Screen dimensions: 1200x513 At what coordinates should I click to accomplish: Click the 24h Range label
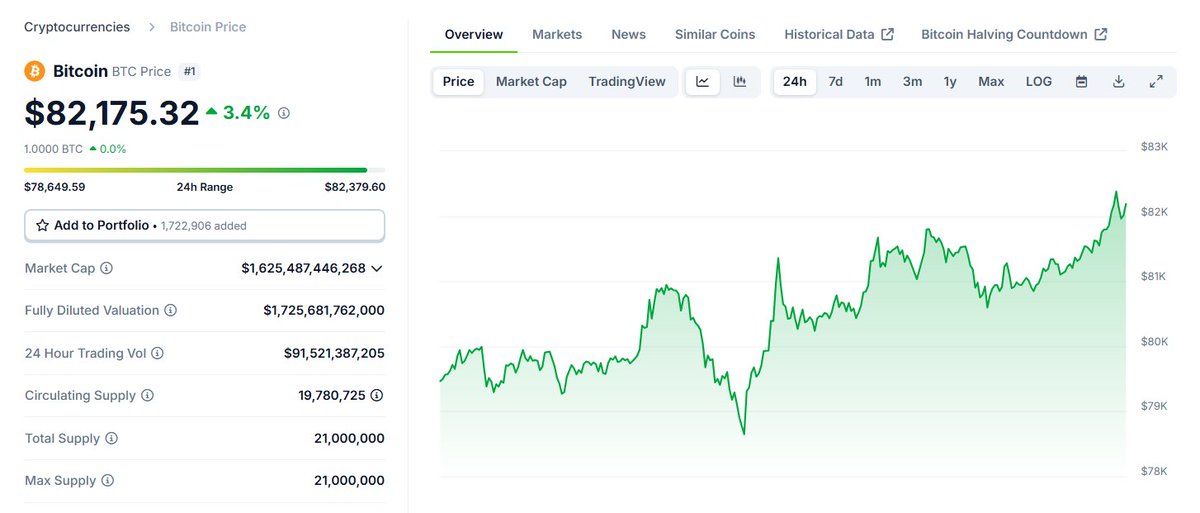[205, 187]
